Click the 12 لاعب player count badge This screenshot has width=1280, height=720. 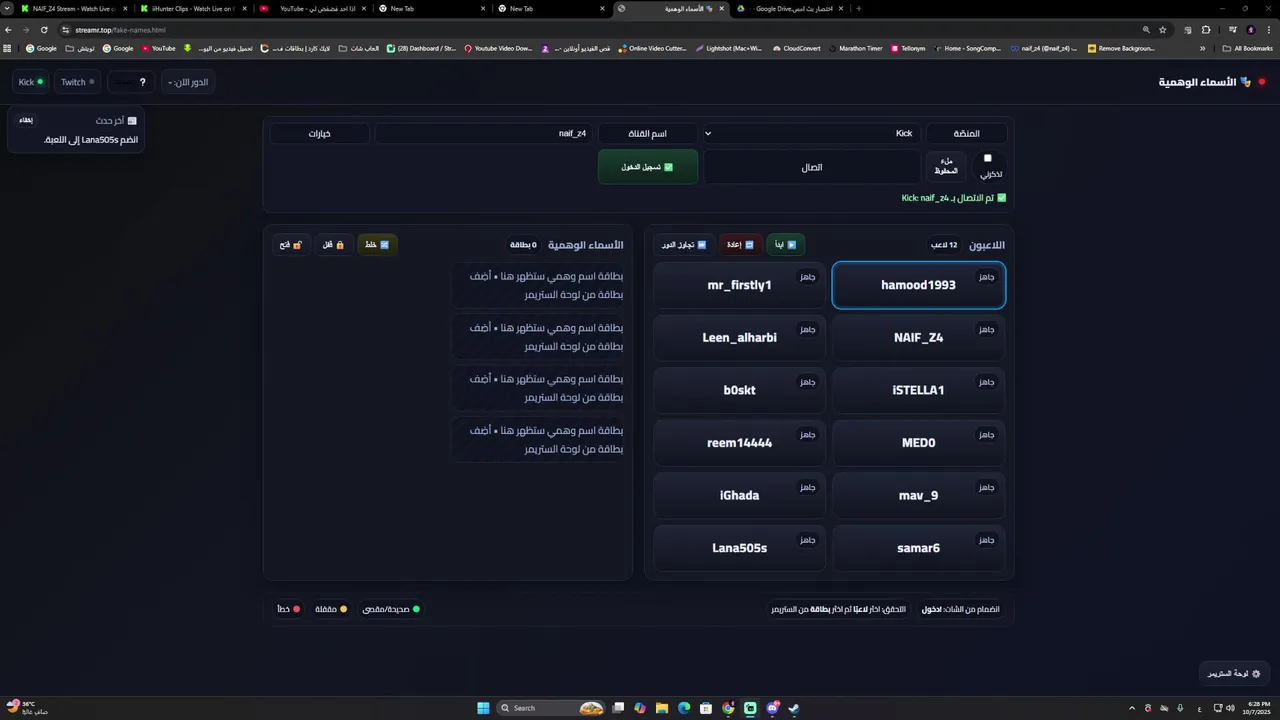tap(945, 244)
